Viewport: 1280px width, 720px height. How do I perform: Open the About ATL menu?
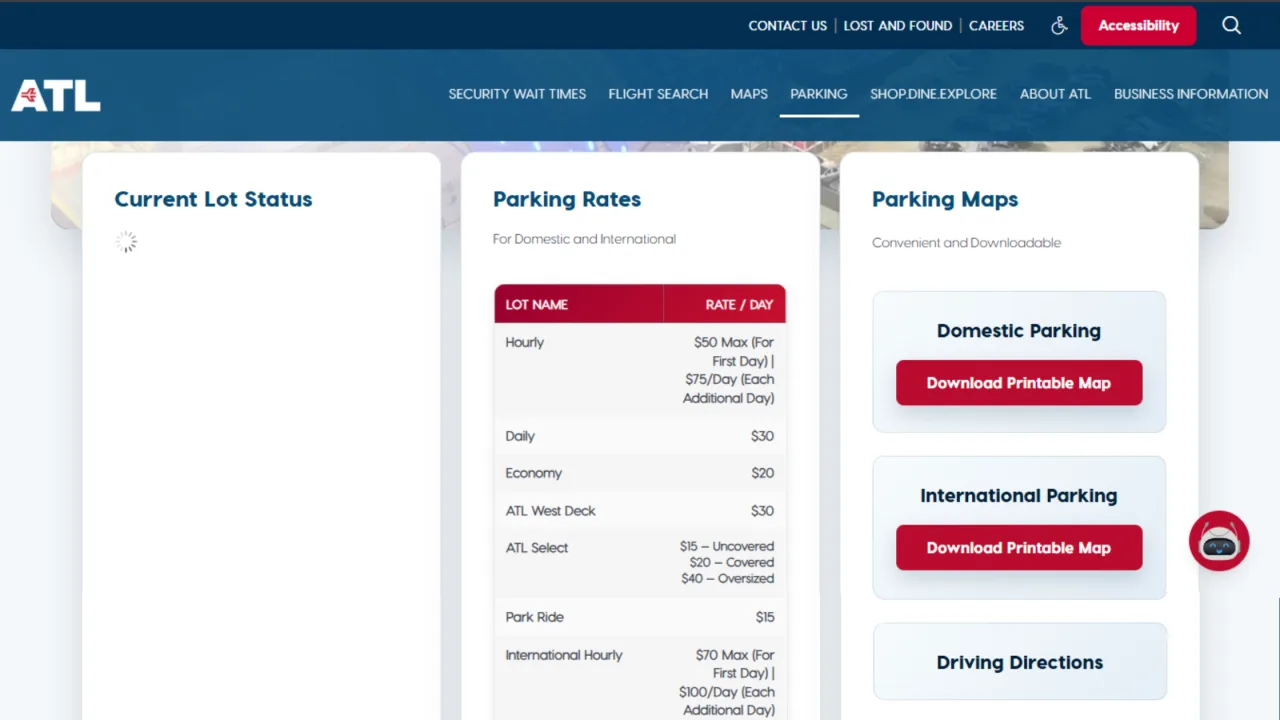coord(1055,94)
